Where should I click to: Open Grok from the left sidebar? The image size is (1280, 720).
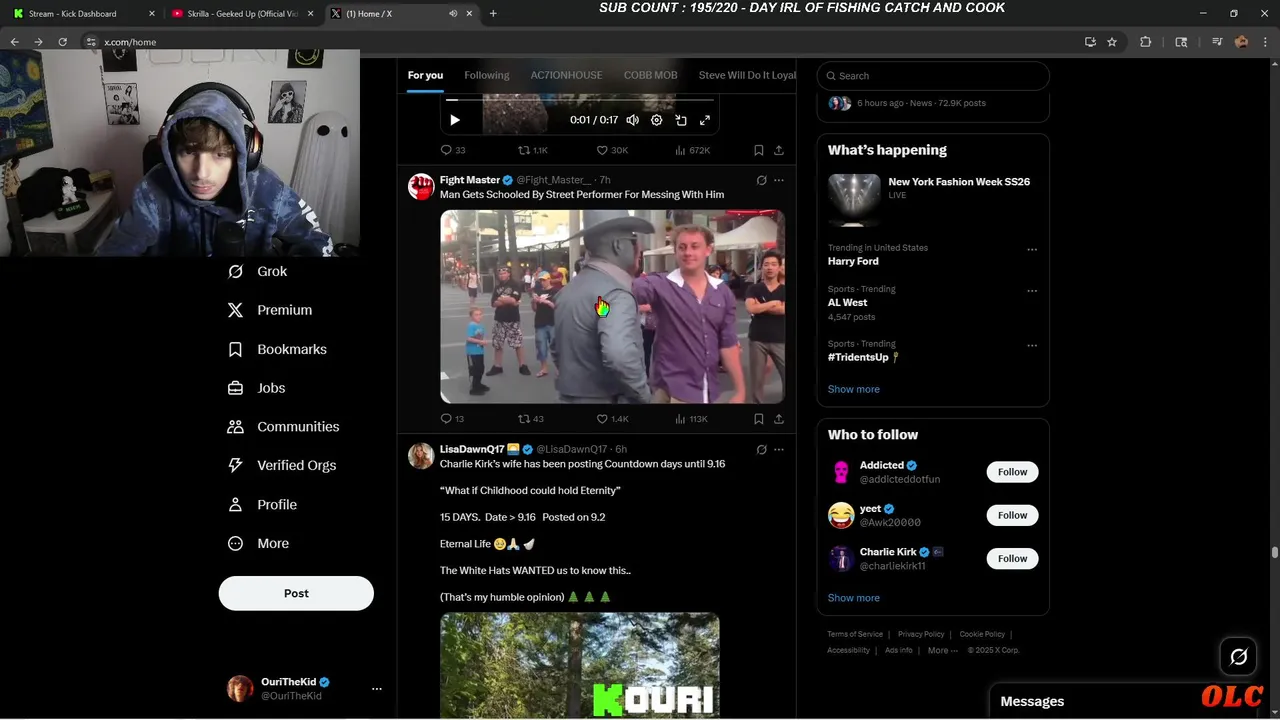(x=257, y=271)
